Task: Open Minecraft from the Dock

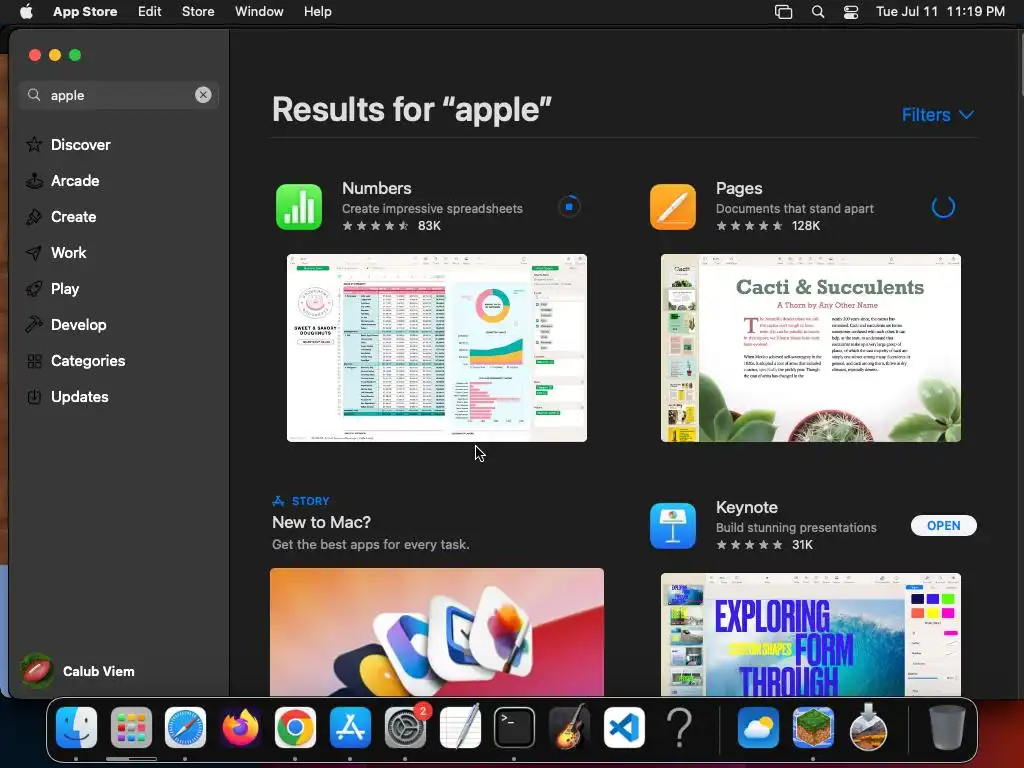Action: pyautogui.click(x=813, y=727)
